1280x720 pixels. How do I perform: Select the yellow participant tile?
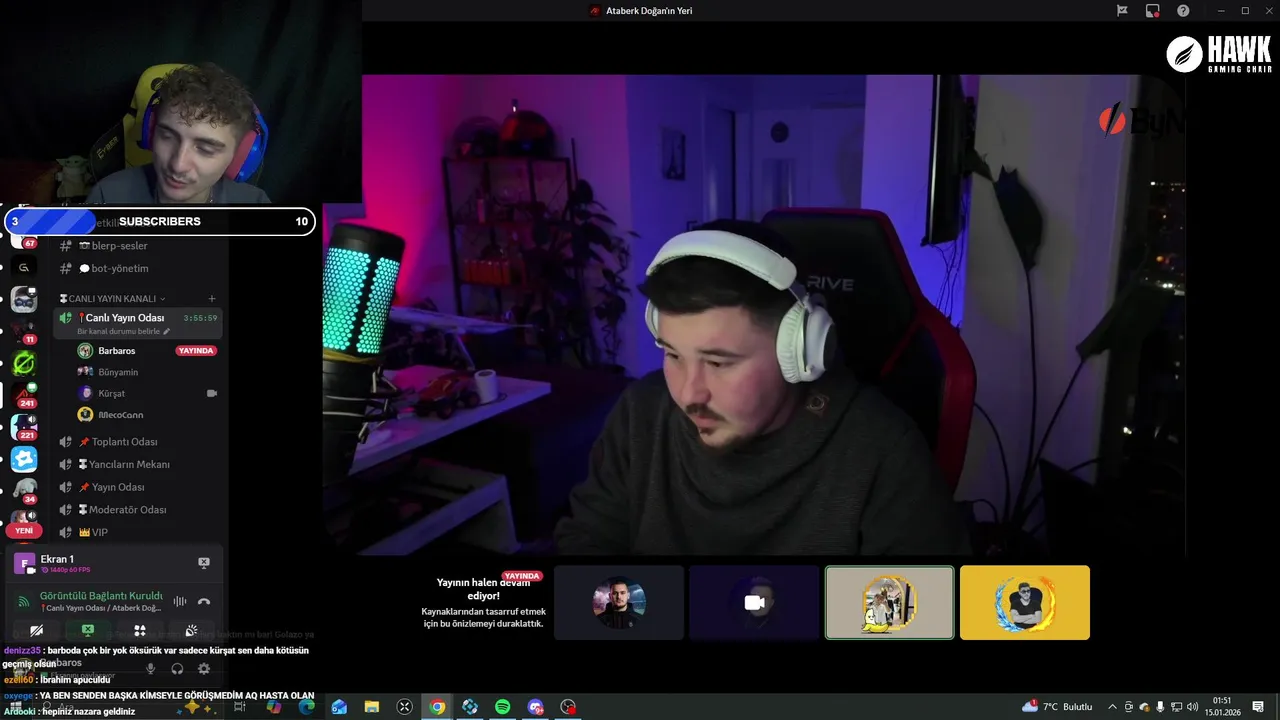[1025, 603]
